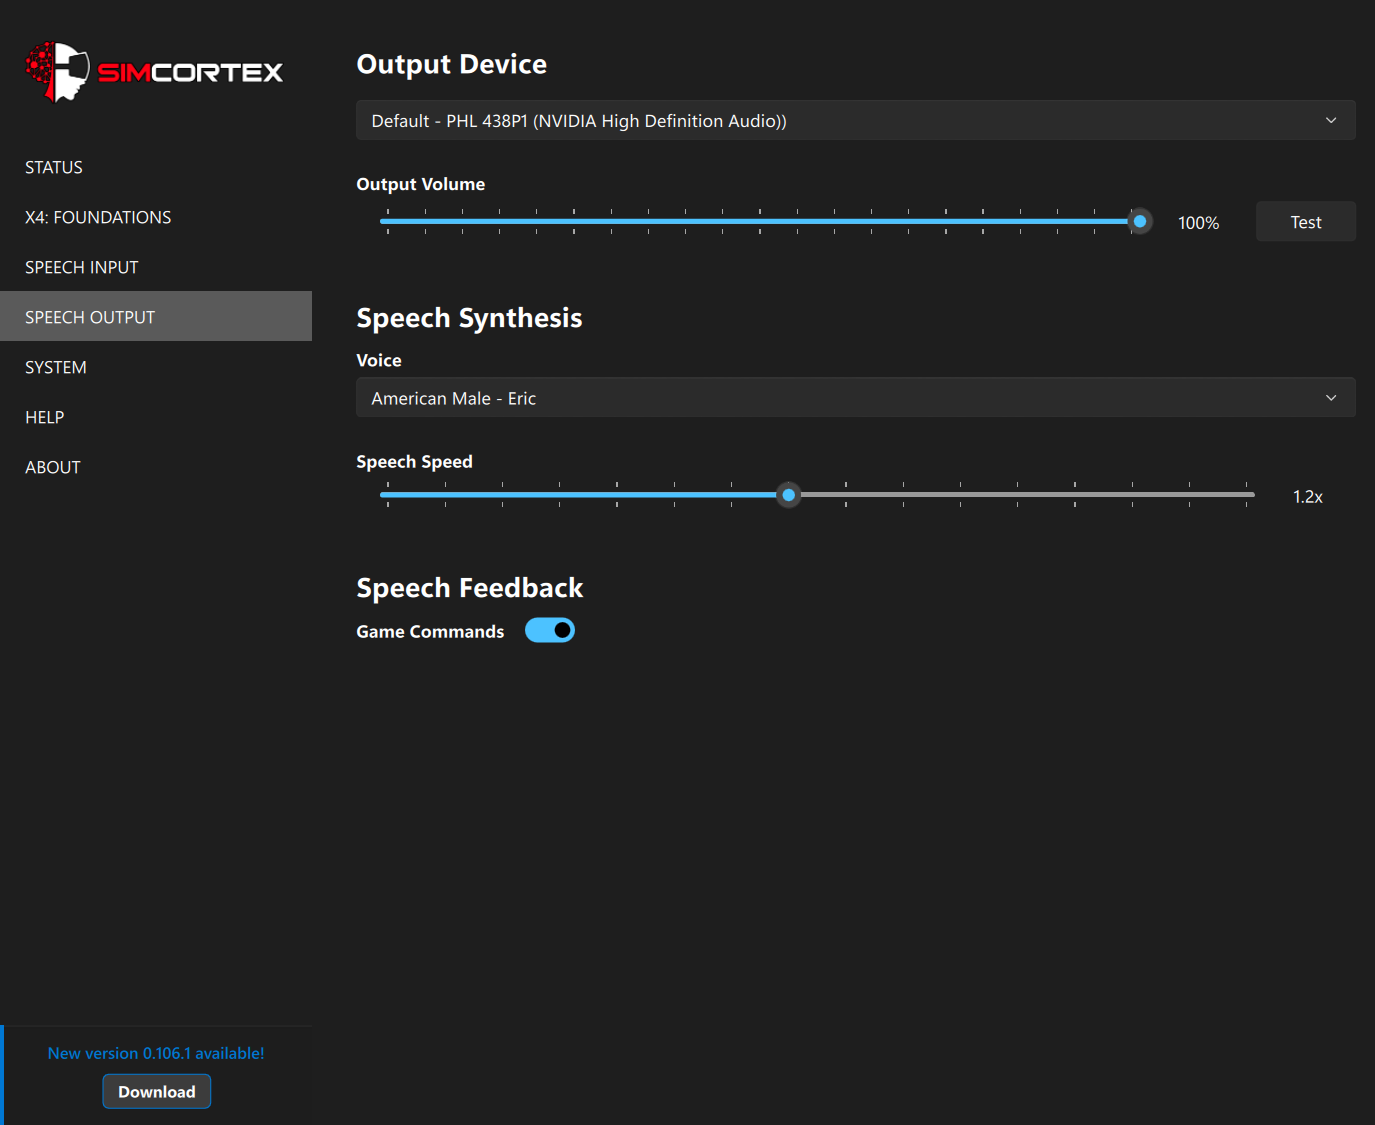Click the new version 0.106.1 notice
Image resolution: width=1375 pixels, height=1125 pixels.
[x=156, y=1053]
